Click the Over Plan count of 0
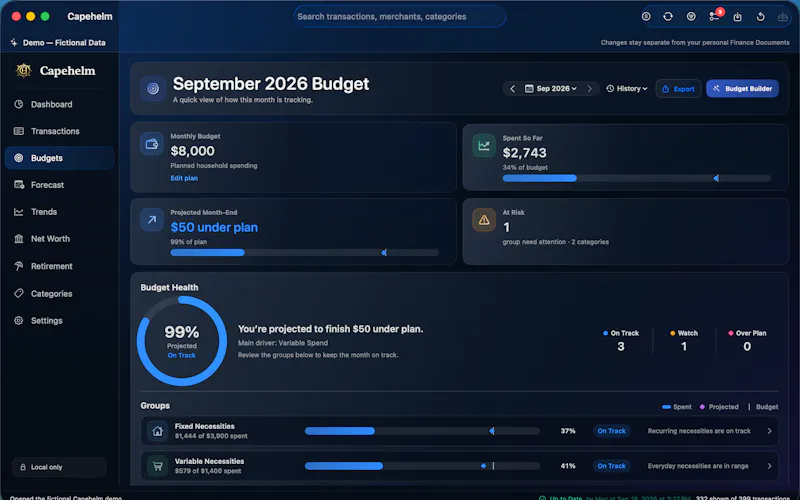The width and height of the screenshot is (800, 500). point(747,346)
